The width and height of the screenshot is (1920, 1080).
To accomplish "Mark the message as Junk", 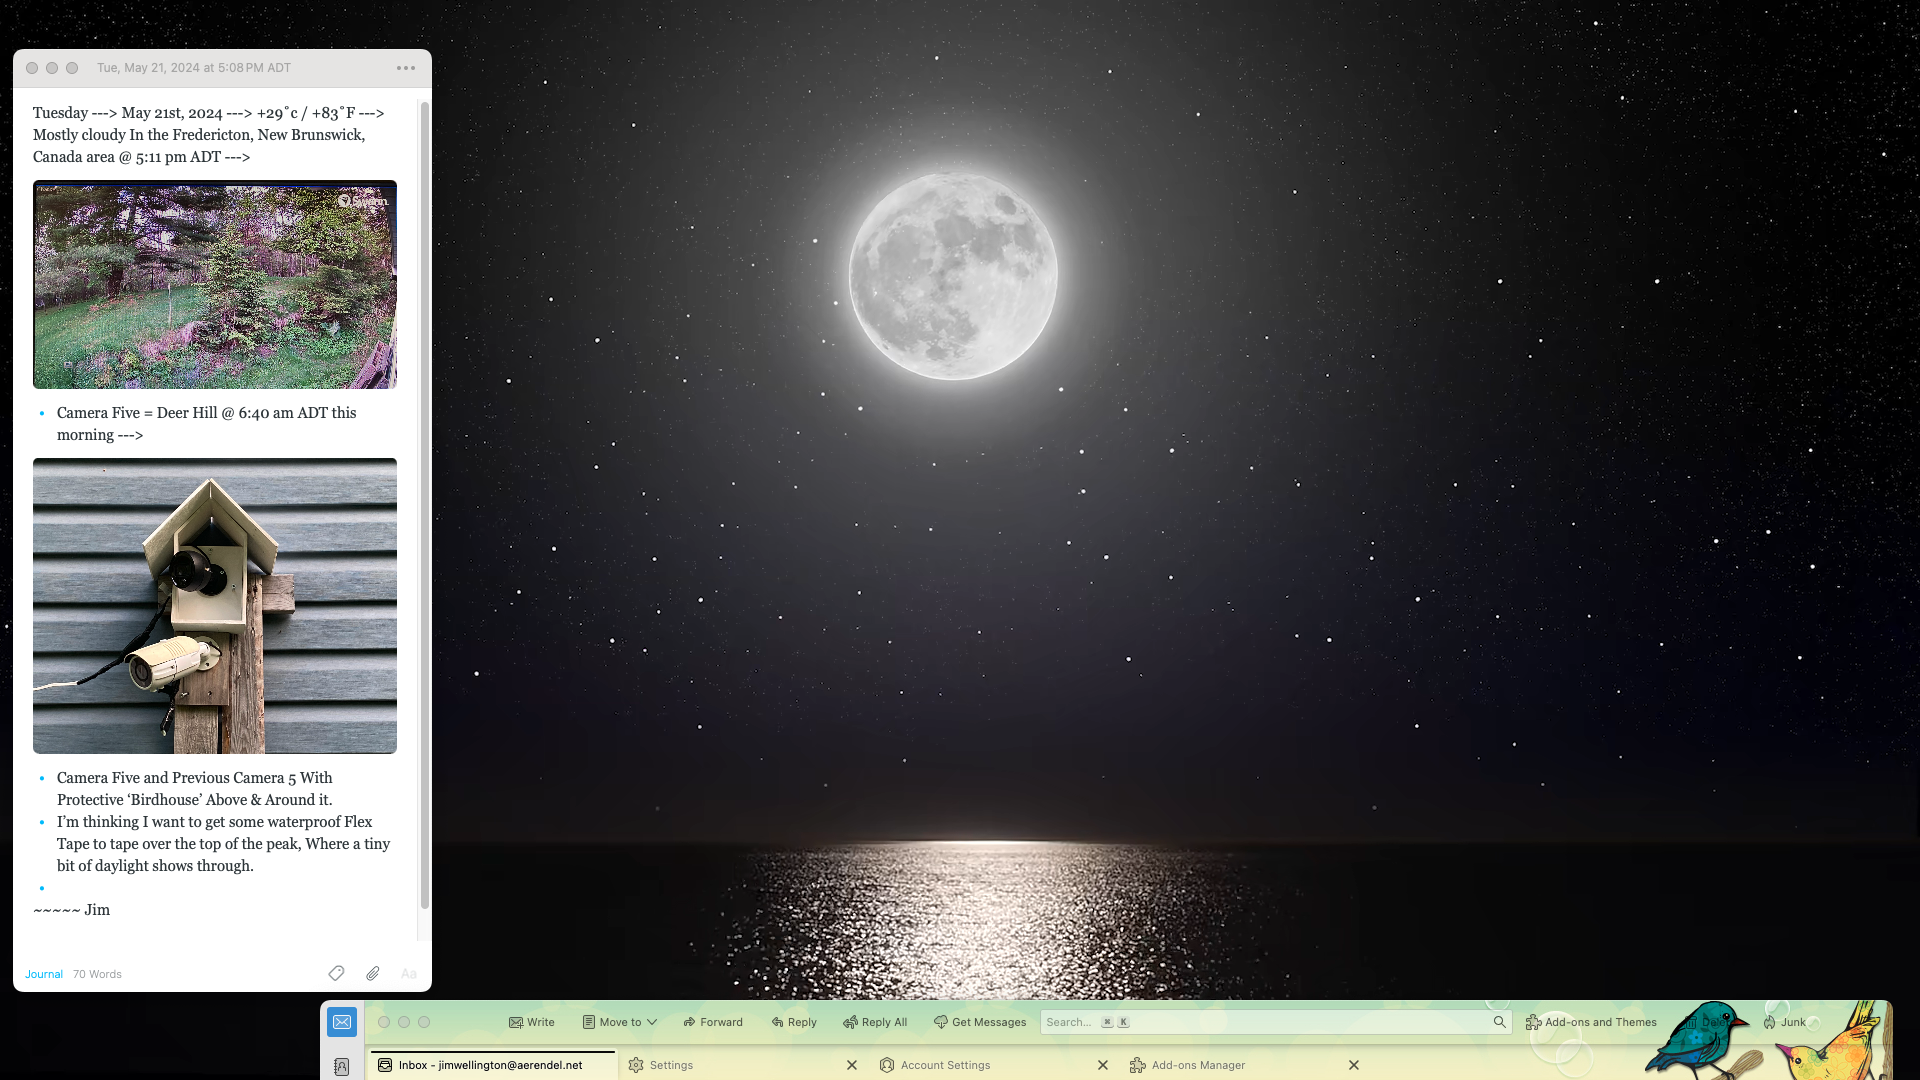I will [x=1786, y=1022].
